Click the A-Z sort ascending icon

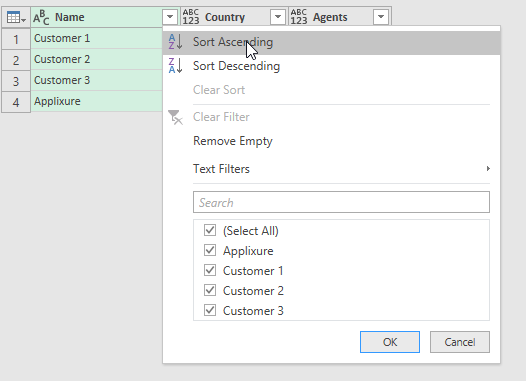pyautogui.click(x=175, y=42)
